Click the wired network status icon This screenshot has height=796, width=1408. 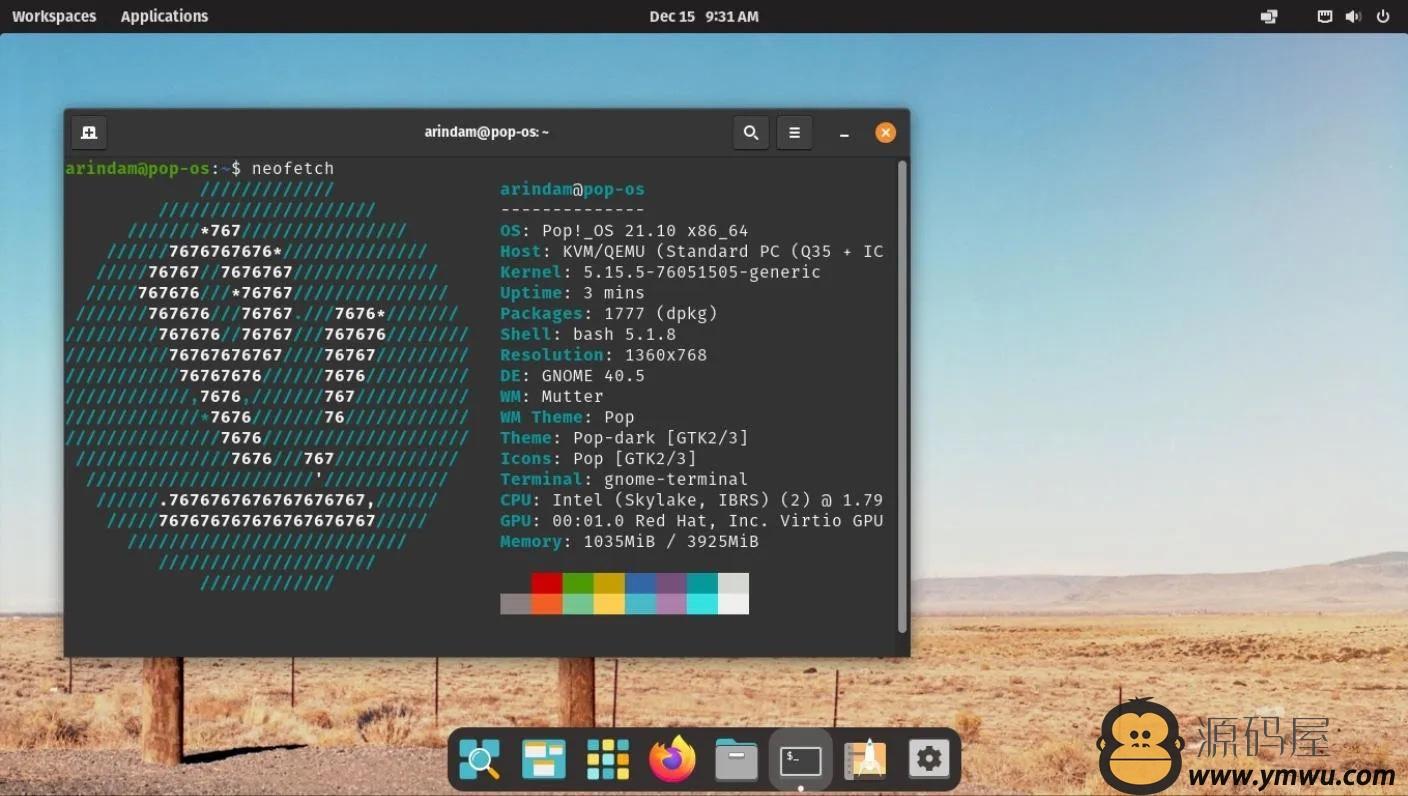point(1325,16)
